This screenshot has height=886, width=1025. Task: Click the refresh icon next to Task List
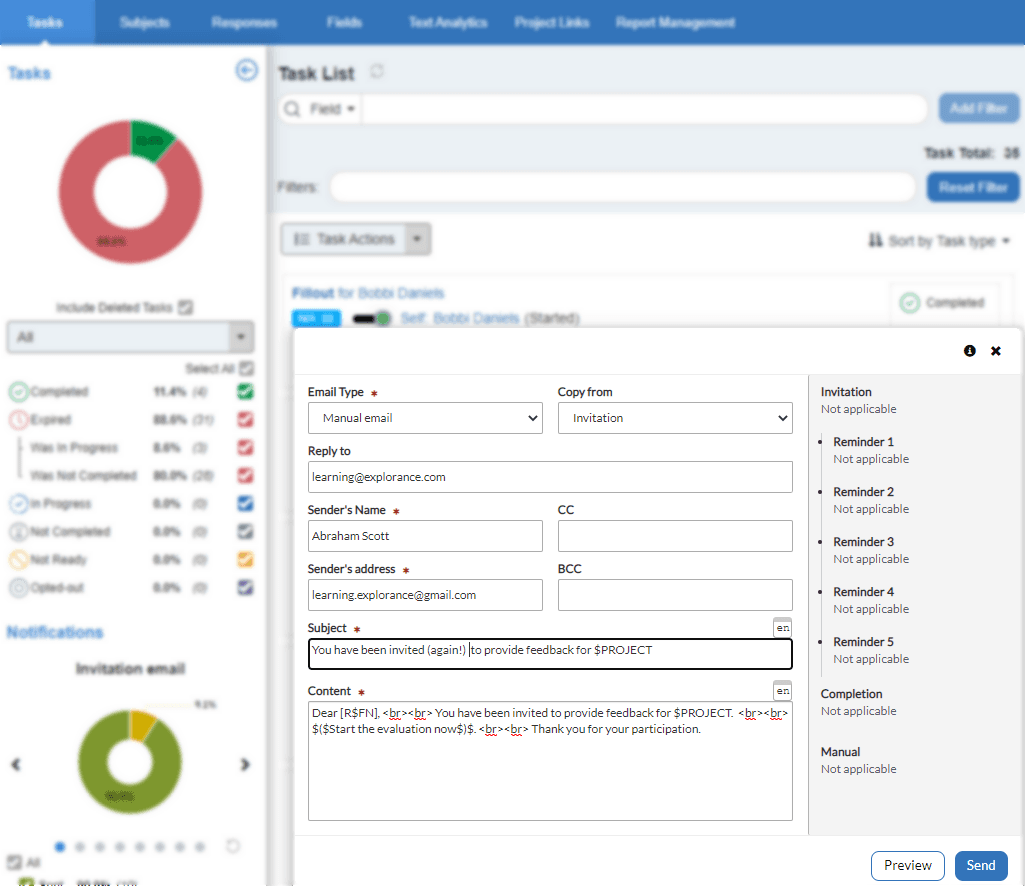coord(377,71)
